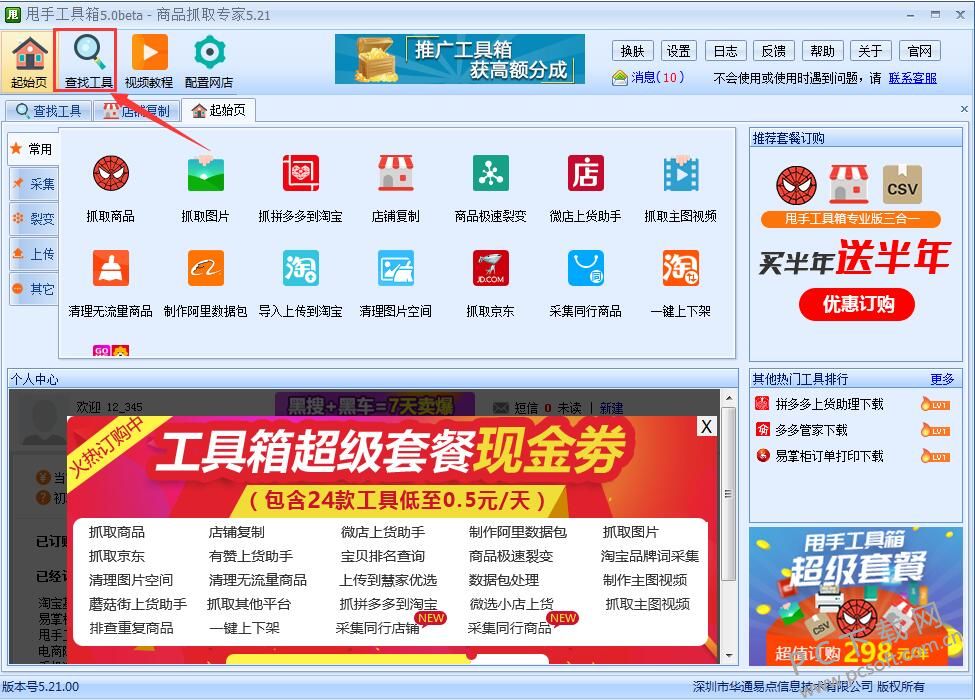975x700 pixels.
Task: Launch the 清理无流量商品 broom icon
Action: (x=111, y=268)
